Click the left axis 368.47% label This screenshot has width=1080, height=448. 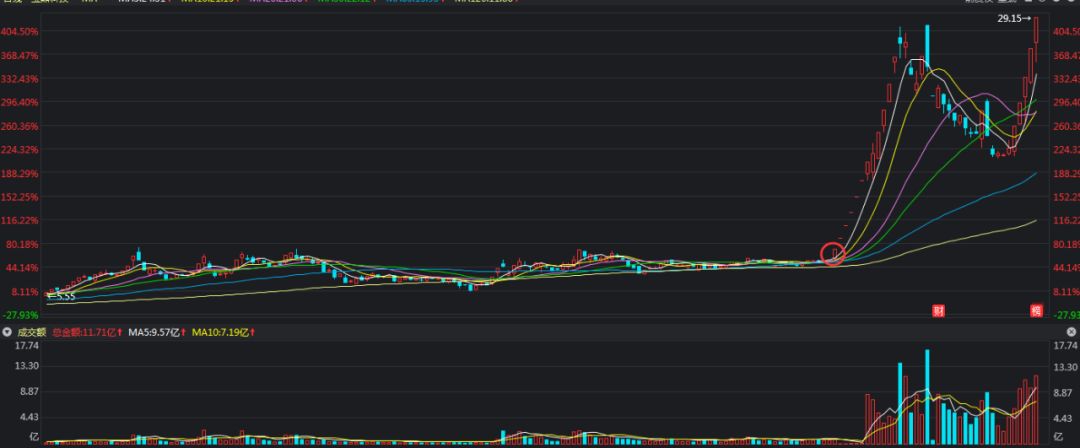coord(20,55)
